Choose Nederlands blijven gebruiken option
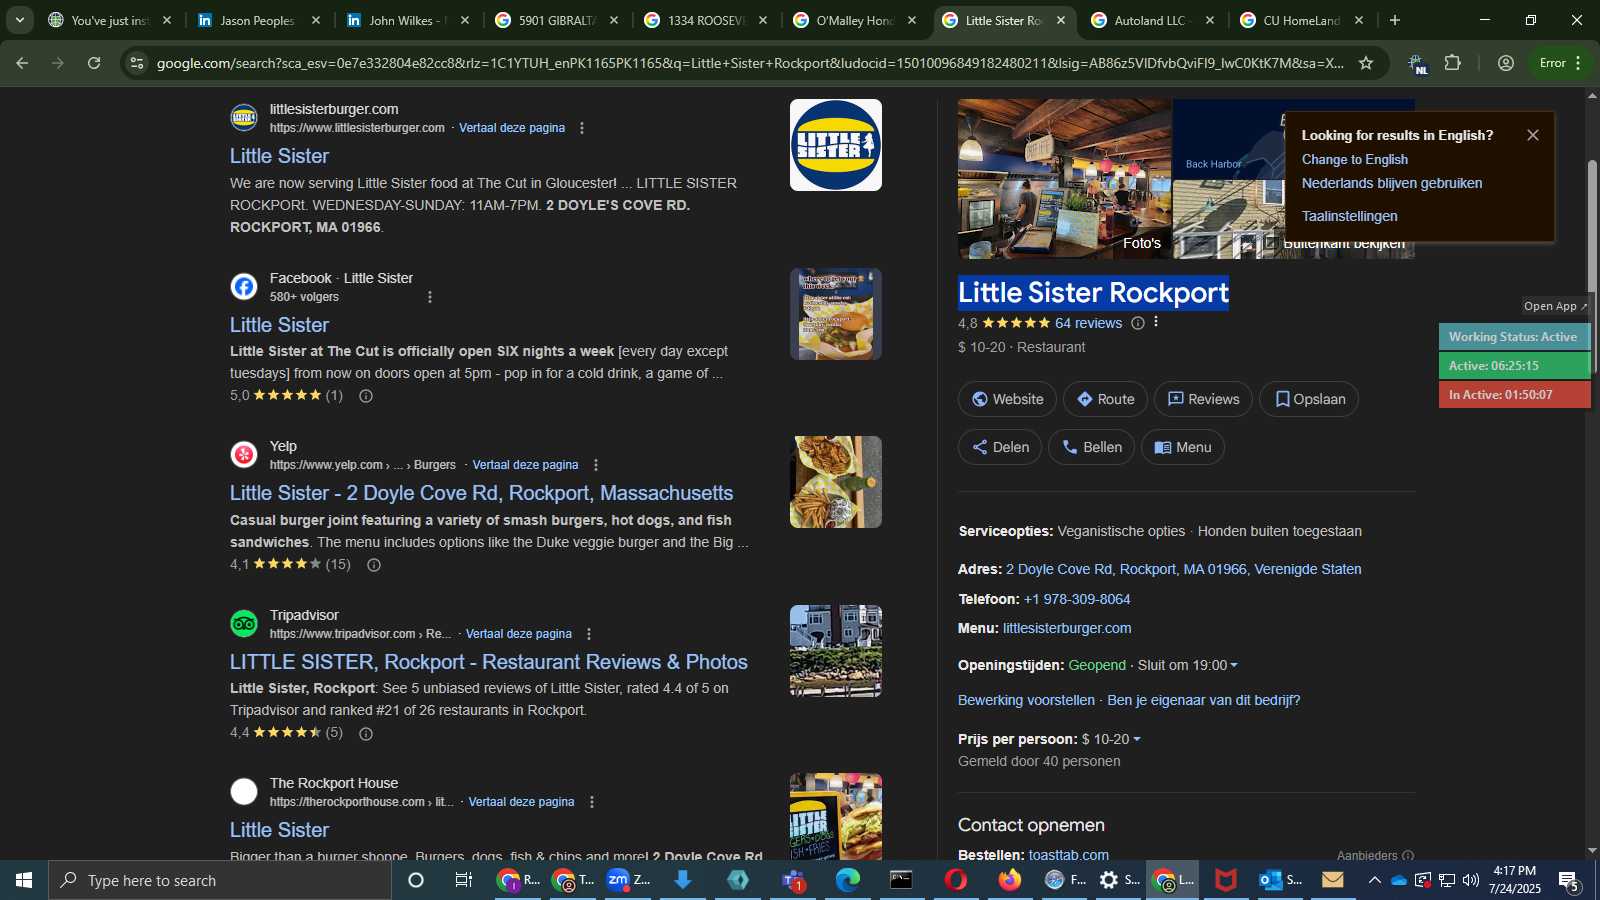This screenshot has height=900, width=1600. pos(1391,183)
